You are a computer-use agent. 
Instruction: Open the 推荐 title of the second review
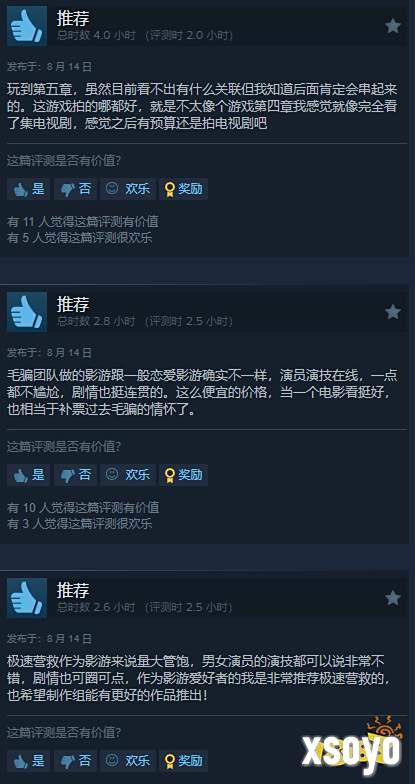[x=72, y=304]
